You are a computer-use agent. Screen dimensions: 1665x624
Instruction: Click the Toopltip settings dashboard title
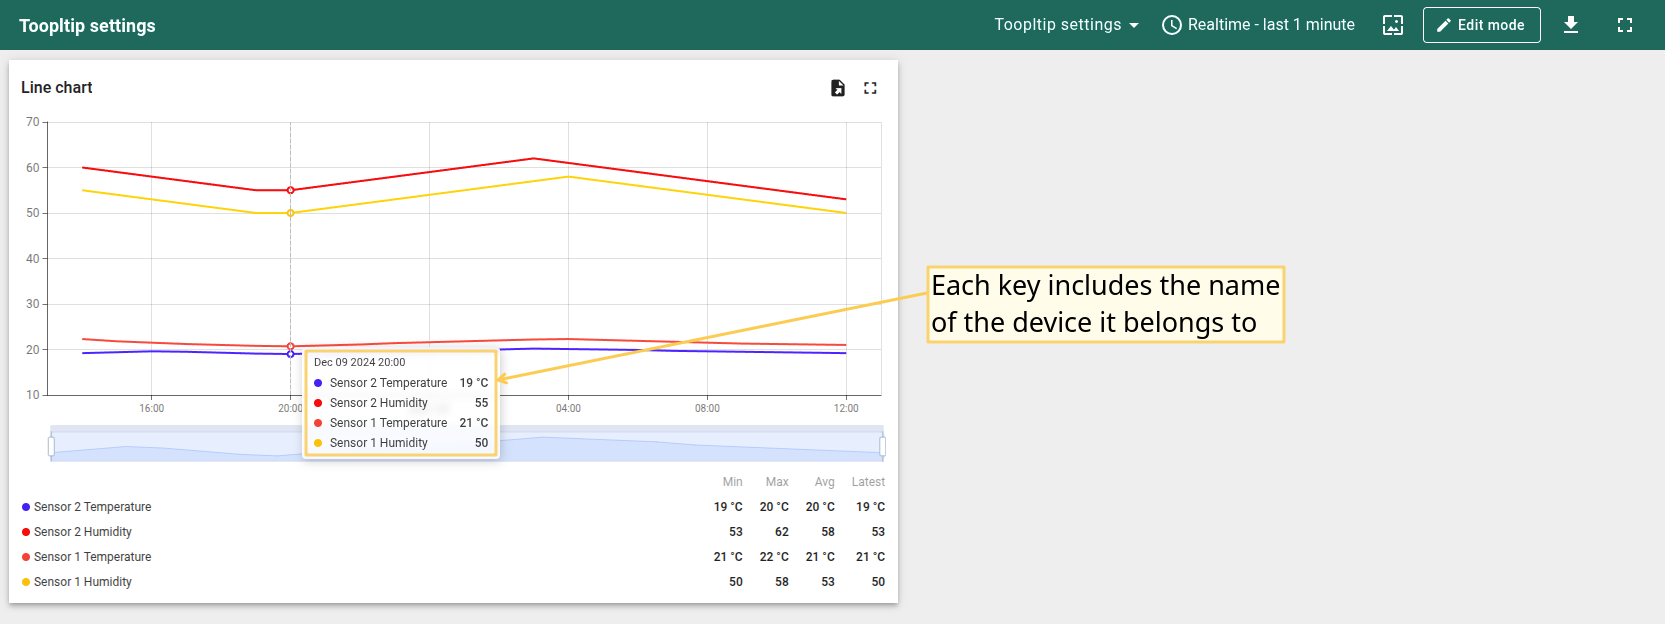click(x=87, y=26)
